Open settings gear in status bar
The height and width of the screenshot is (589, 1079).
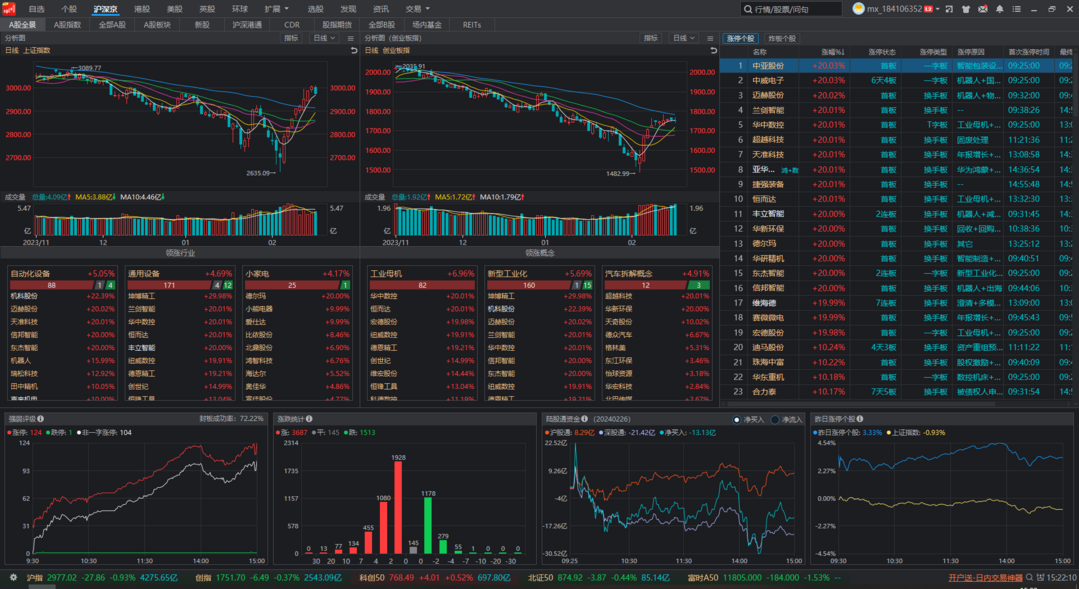click(13, 577)
